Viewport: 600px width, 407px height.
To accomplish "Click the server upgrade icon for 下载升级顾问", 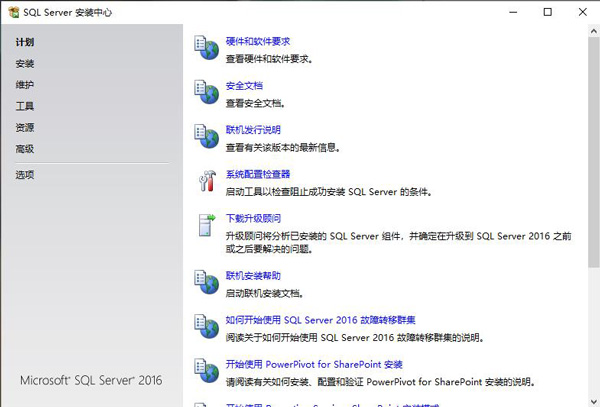I will pyautogui.click(x=207, y=225).
